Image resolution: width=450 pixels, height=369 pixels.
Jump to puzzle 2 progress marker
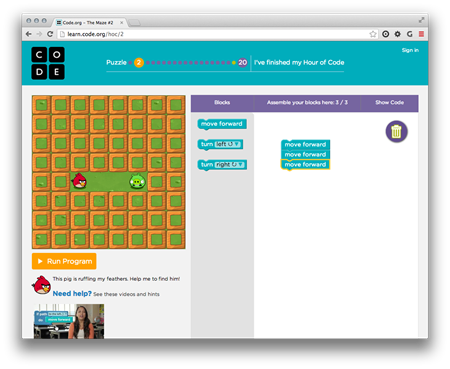[x=139, y=62]
